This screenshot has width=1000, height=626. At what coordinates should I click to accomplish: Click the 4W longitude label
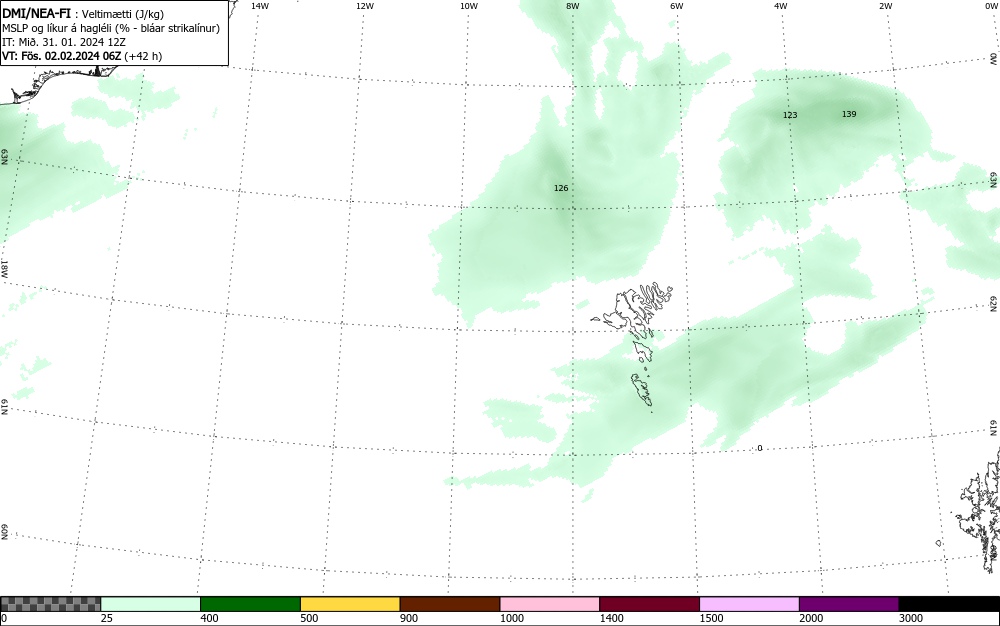[781, 6]
